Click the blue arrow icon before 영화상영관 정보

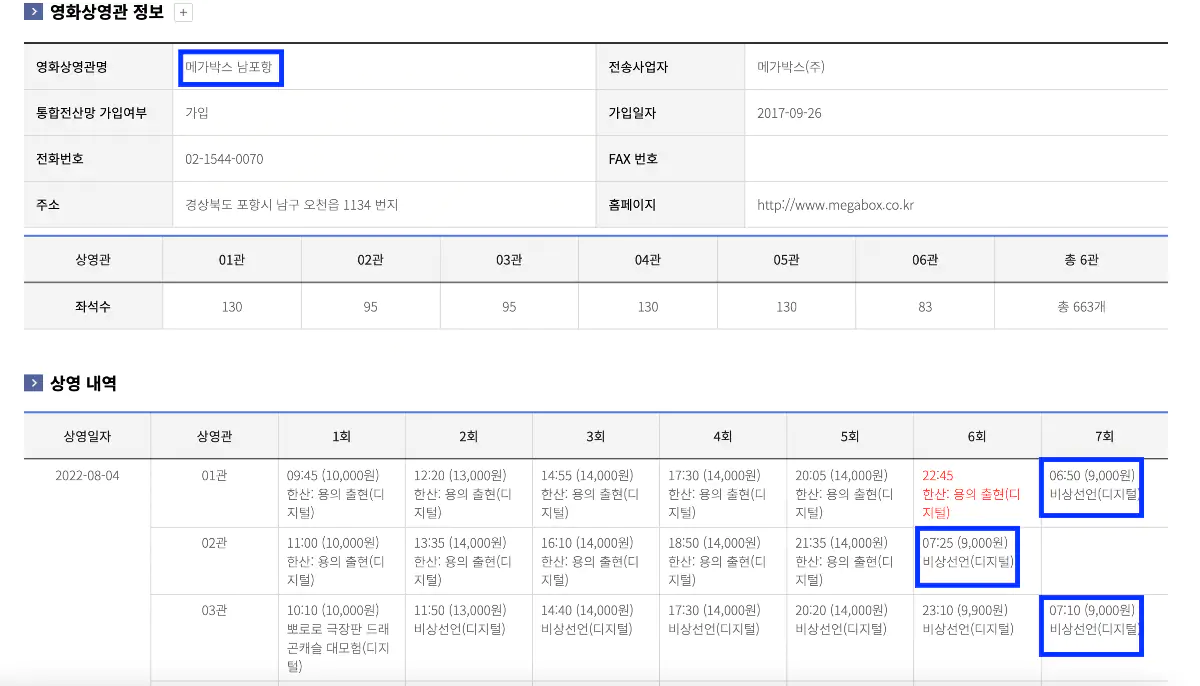pos(31,12)
